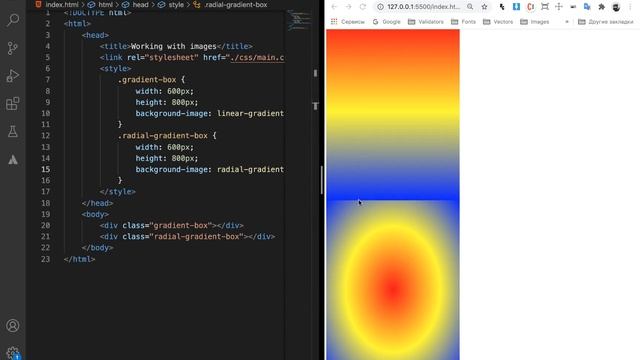Expand the bookmarks overflow chevron
This screenshot has height=360, width=640.
[x=567, y=22]
